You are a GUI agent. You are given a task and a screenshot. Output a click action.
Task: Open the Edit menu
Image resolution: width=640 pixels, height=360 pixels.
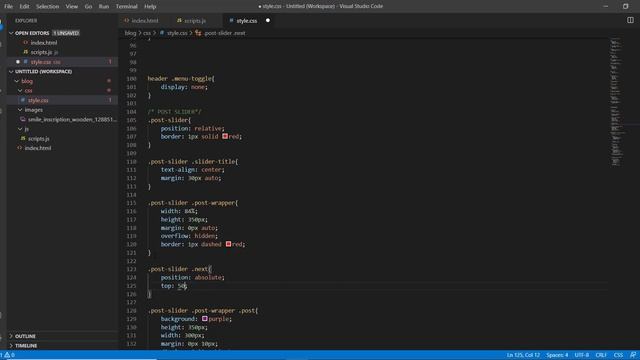point(24,7)
